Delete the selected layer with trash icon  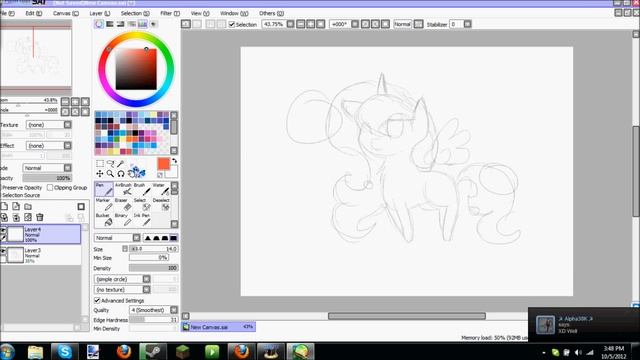[x=40, y=217]
